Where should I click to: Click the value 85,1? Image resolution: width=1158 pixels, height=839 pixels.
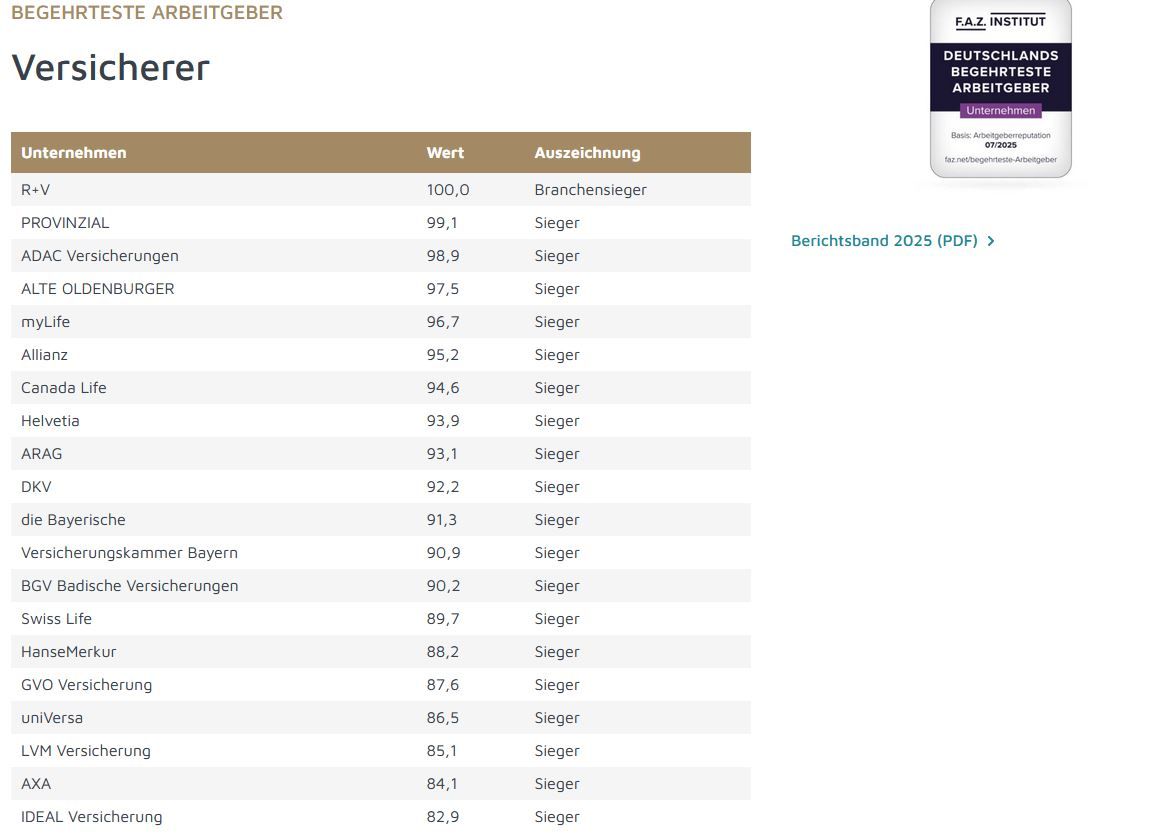[x=442, y=750]
